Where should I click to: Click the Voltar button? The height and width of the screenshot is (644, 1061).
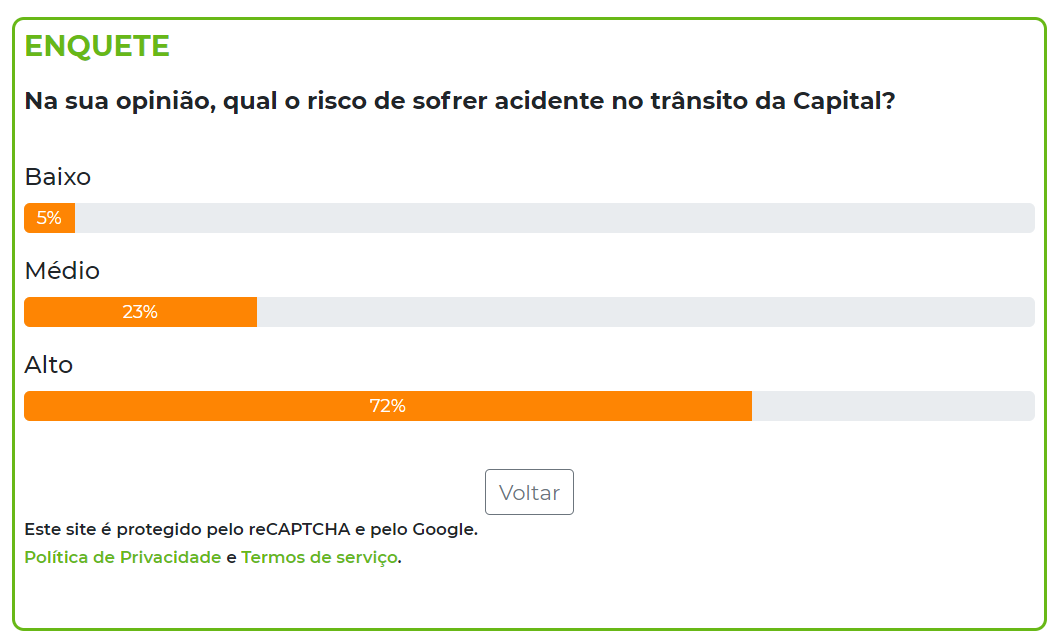pyautogui.click(x=529, y=492)
